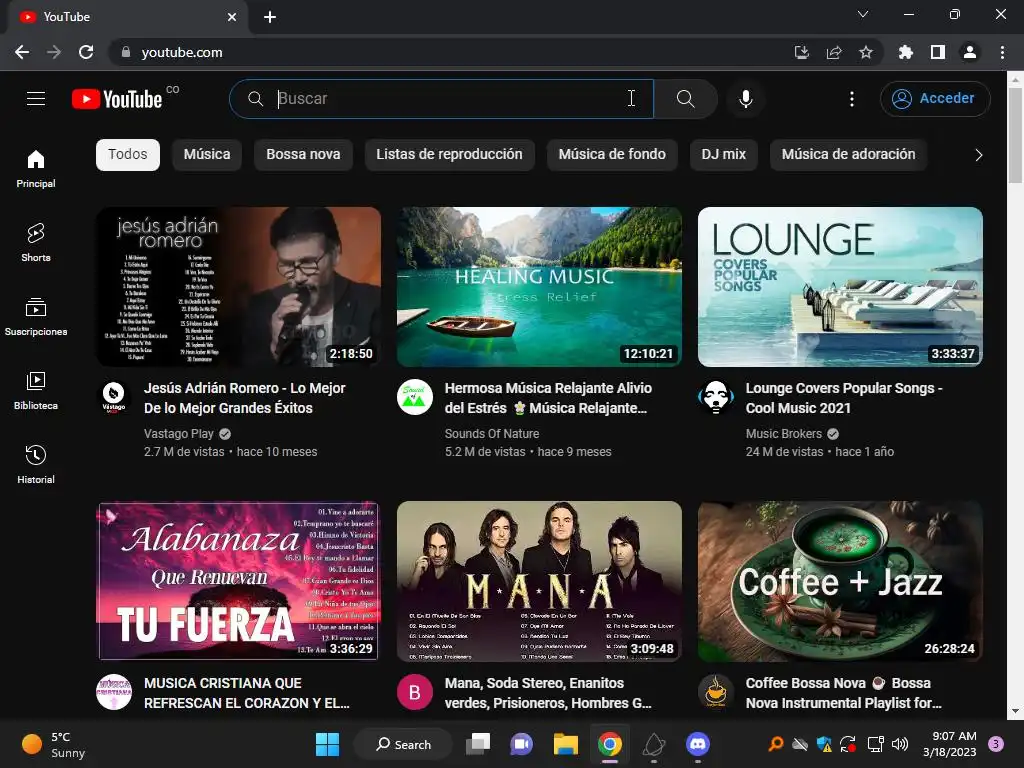Reload the YouTube page
The width and height of the screenshot is (1024, 768).
(86, 52)
